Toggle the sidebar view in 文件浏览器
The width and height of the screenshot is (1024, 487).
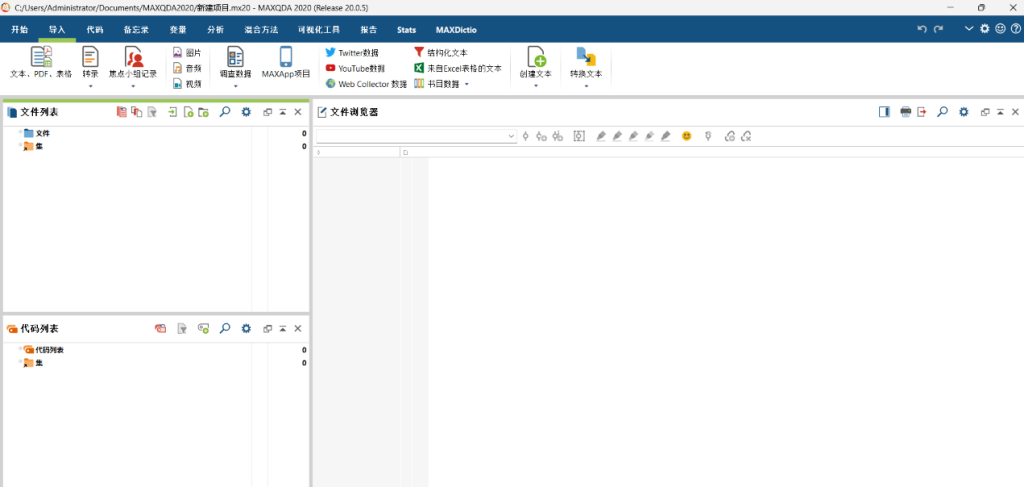pyautogui.click(x=884, y=112)
